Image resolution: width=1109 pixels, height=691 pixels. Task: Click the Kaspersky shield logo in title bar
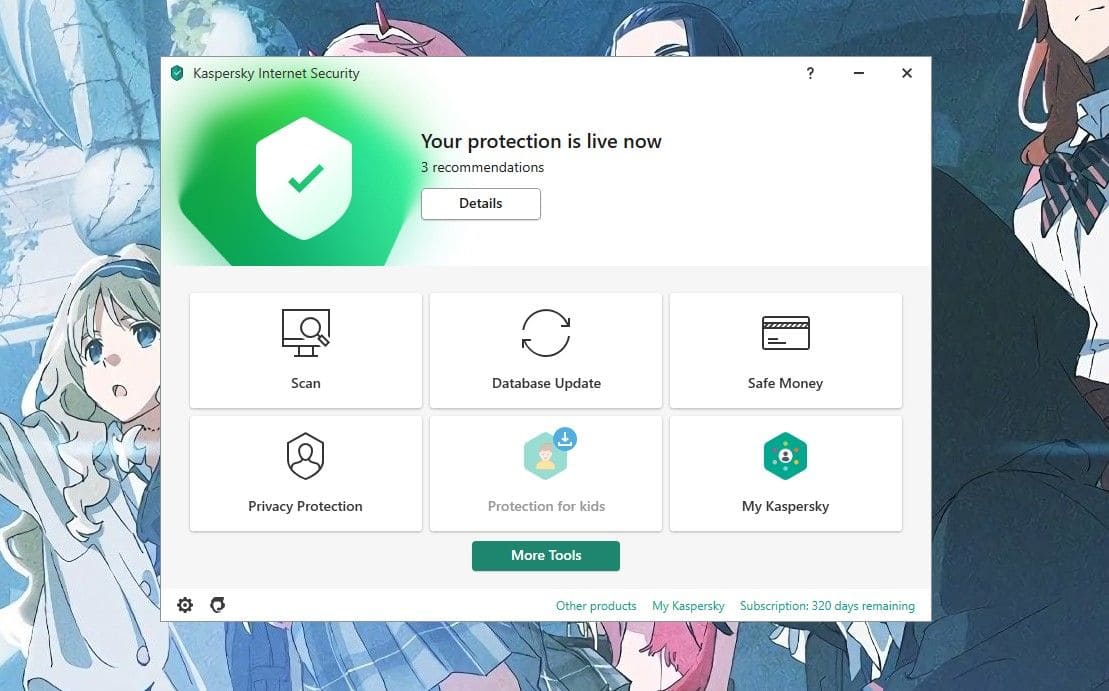177,73
